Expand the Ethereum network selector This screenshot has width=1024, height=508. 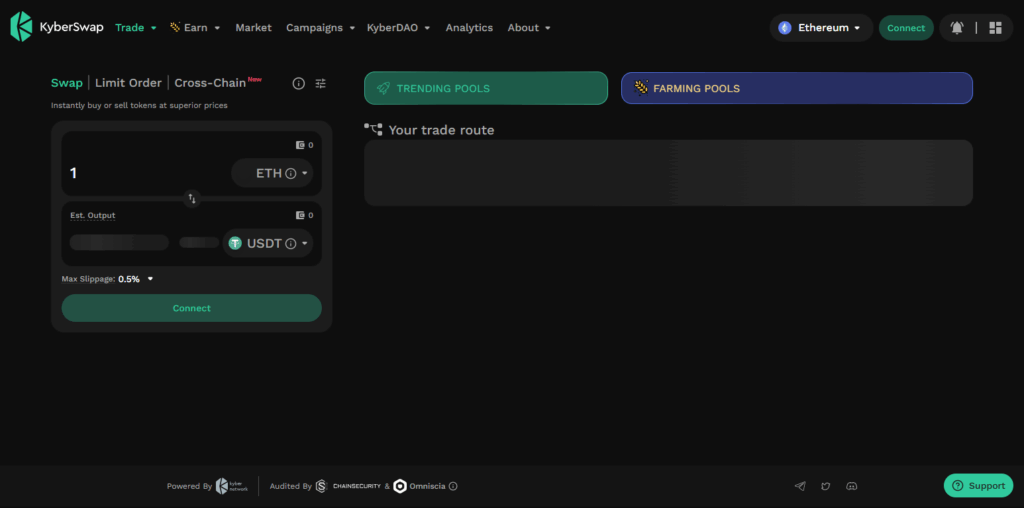pos(820,28)
